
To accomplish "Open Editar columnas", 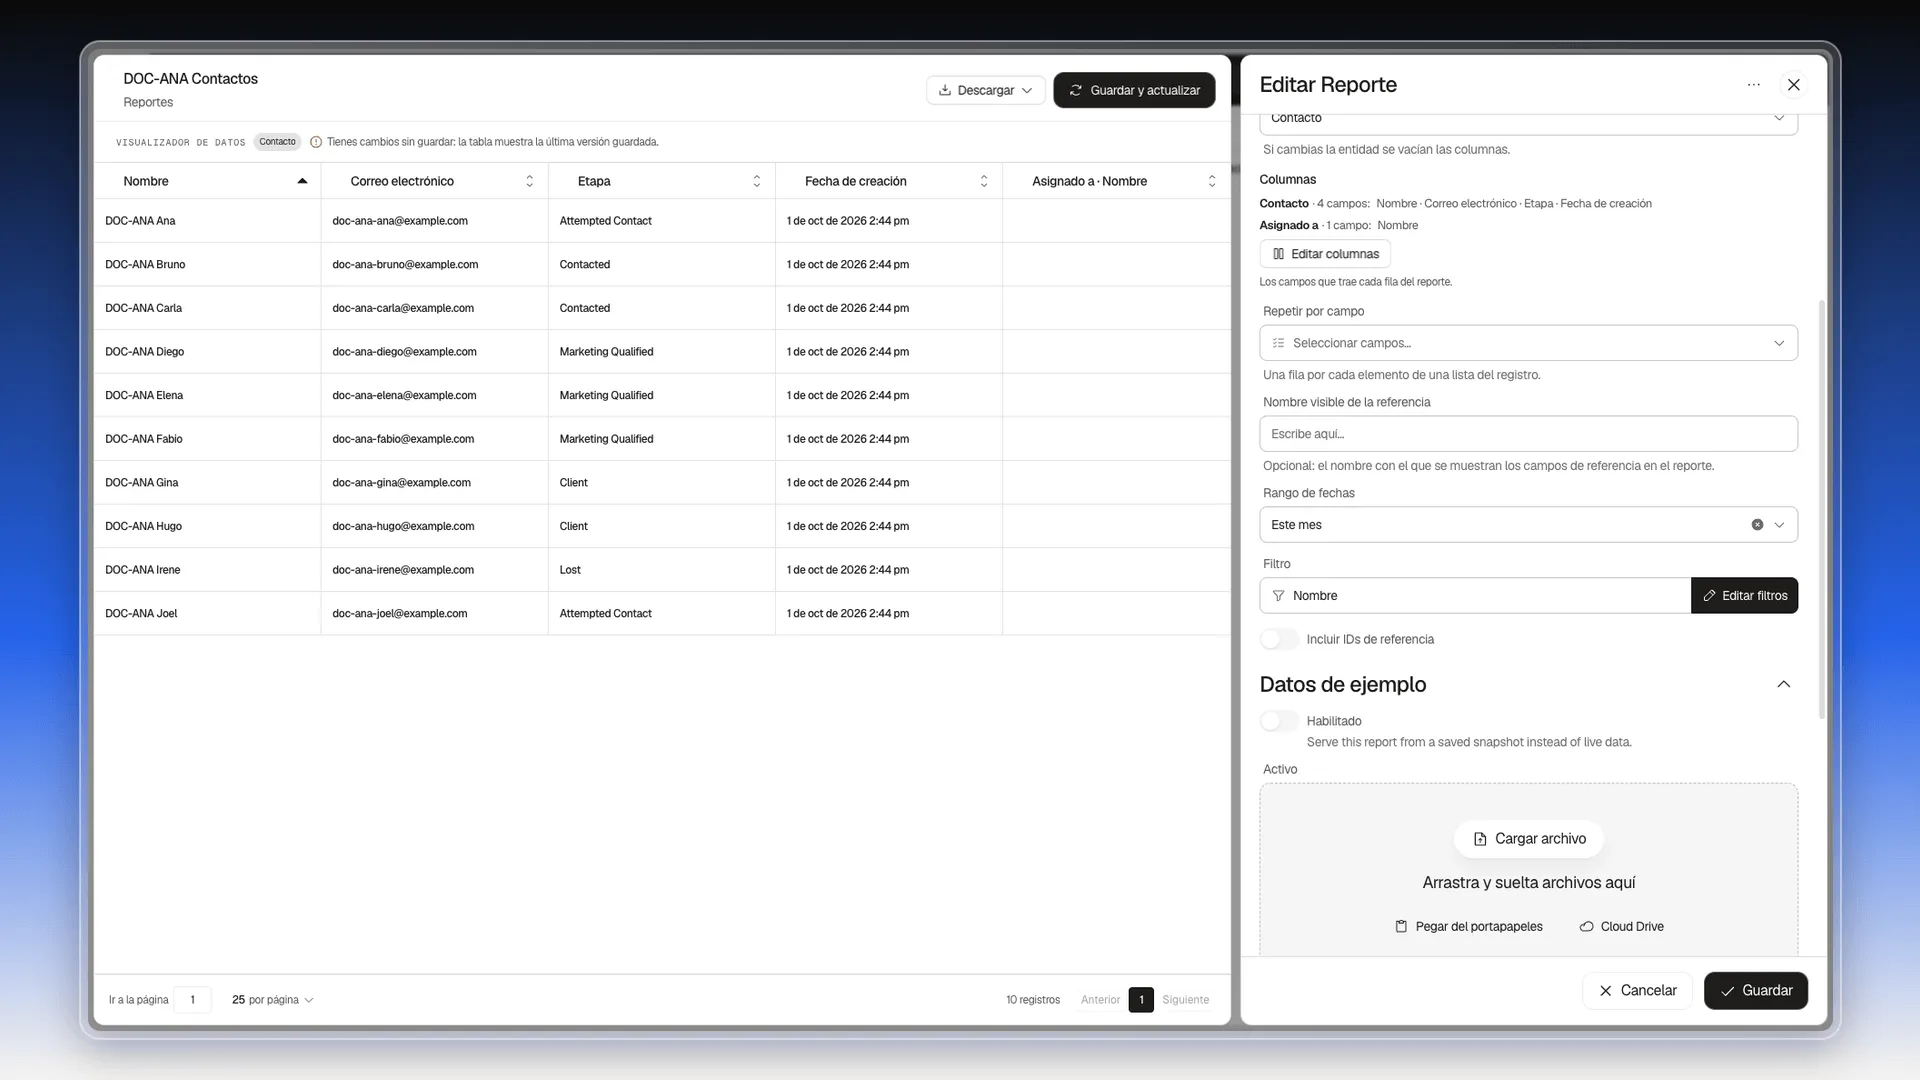I will [x=1325, y=254].
